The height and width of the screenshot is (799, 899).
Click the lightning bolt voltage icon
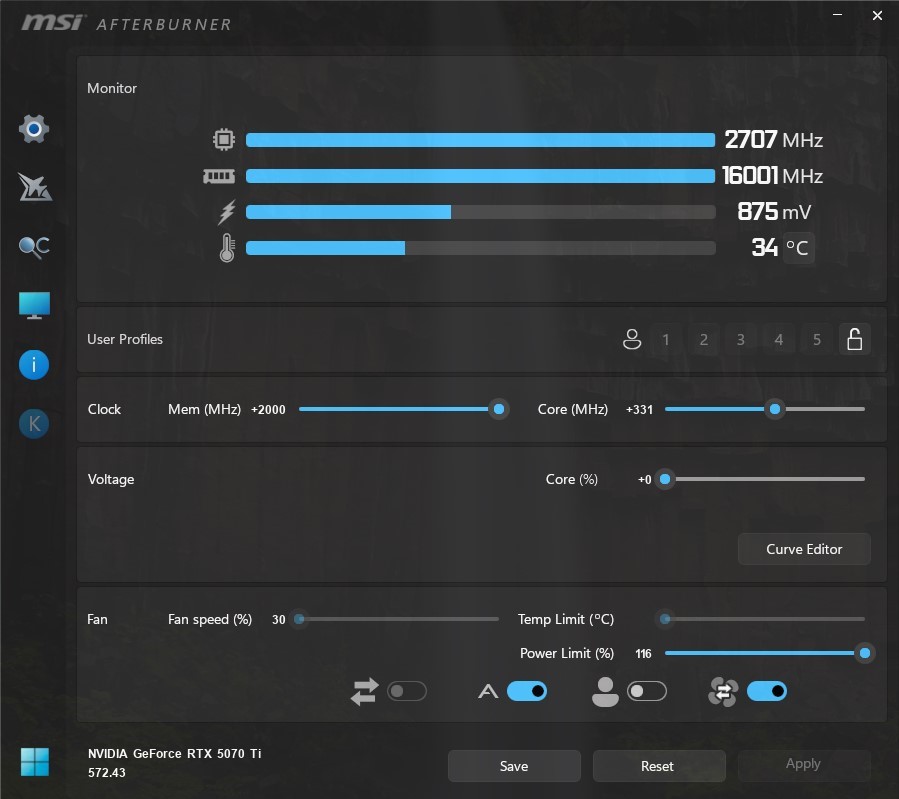coord(226,212)
